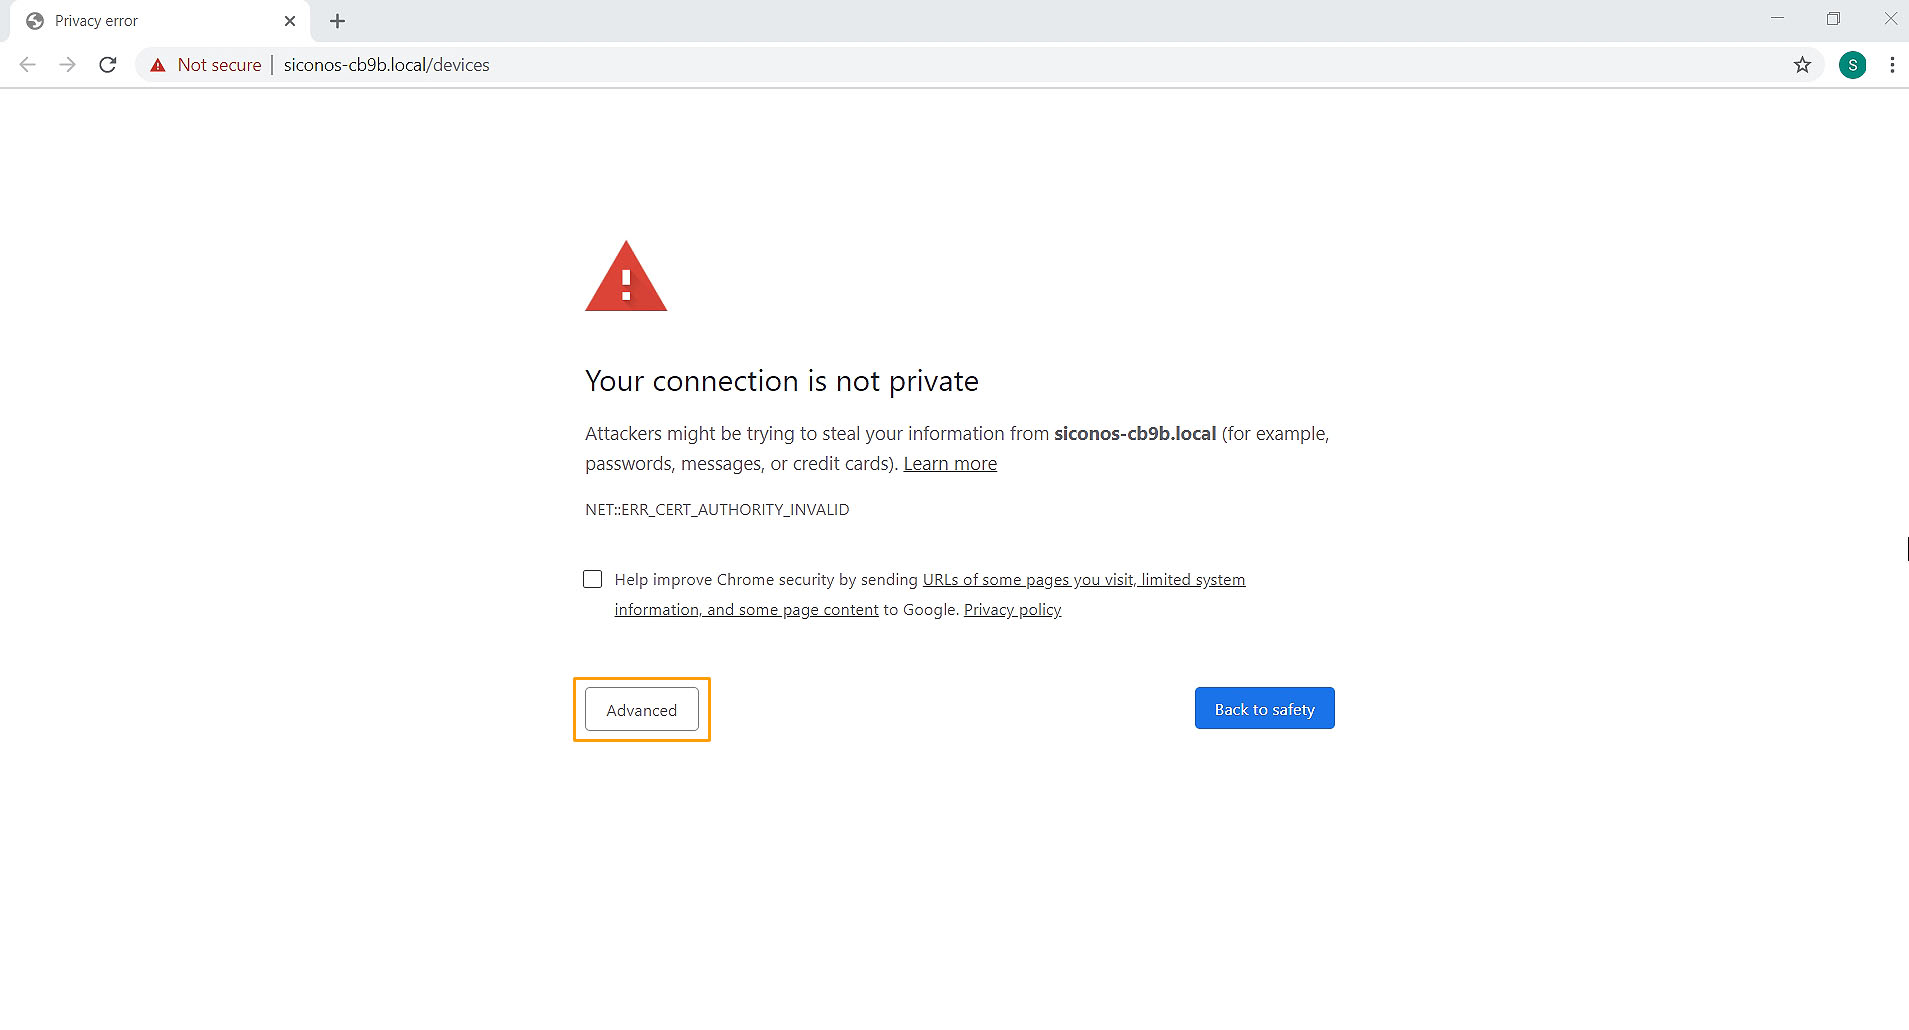Bookmark this page with the star
Screen dimensions: 1909x1030
(1802, 65)
